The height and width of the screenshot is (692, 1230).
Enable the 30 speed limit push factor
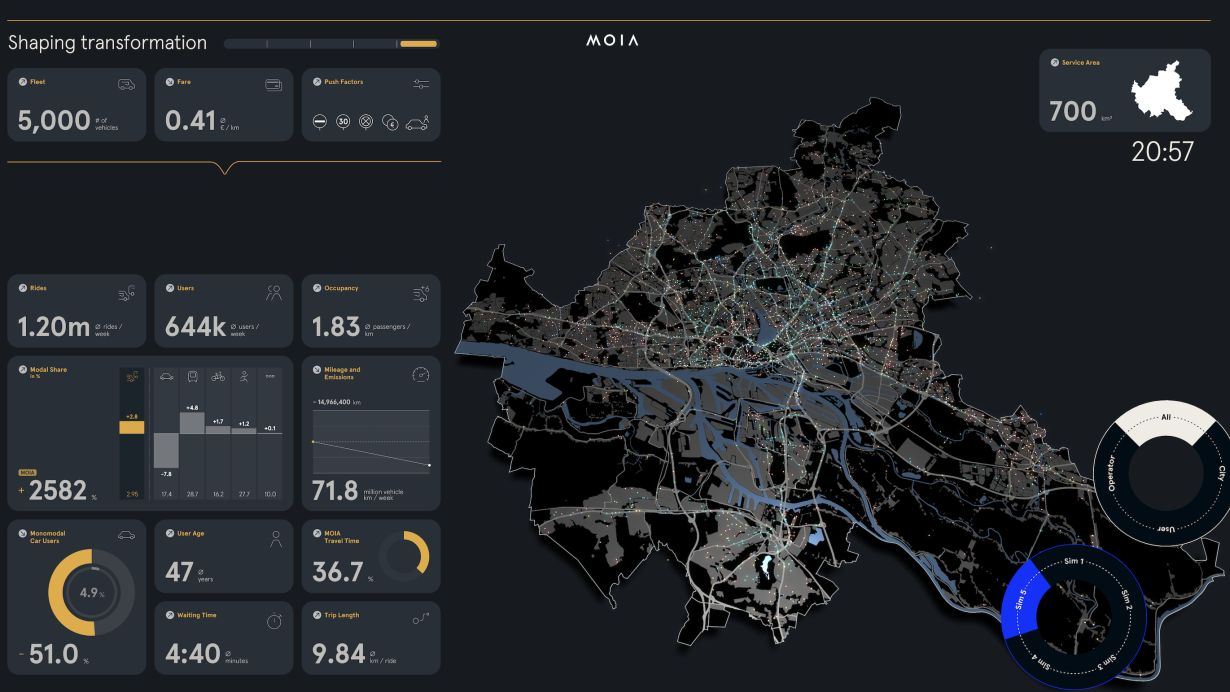(x=343, y=122)
